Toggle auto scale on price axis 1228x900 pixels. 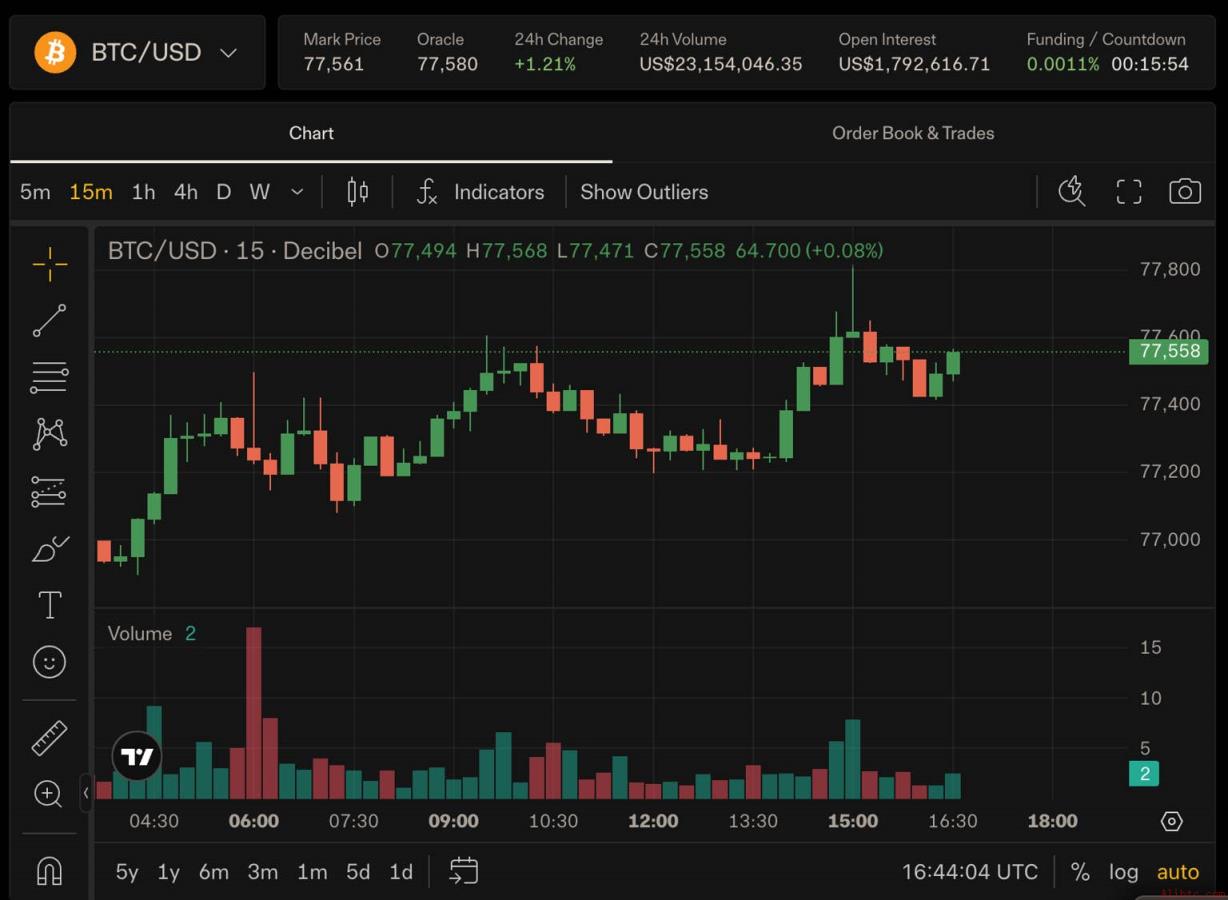[x=1178, y=872]
